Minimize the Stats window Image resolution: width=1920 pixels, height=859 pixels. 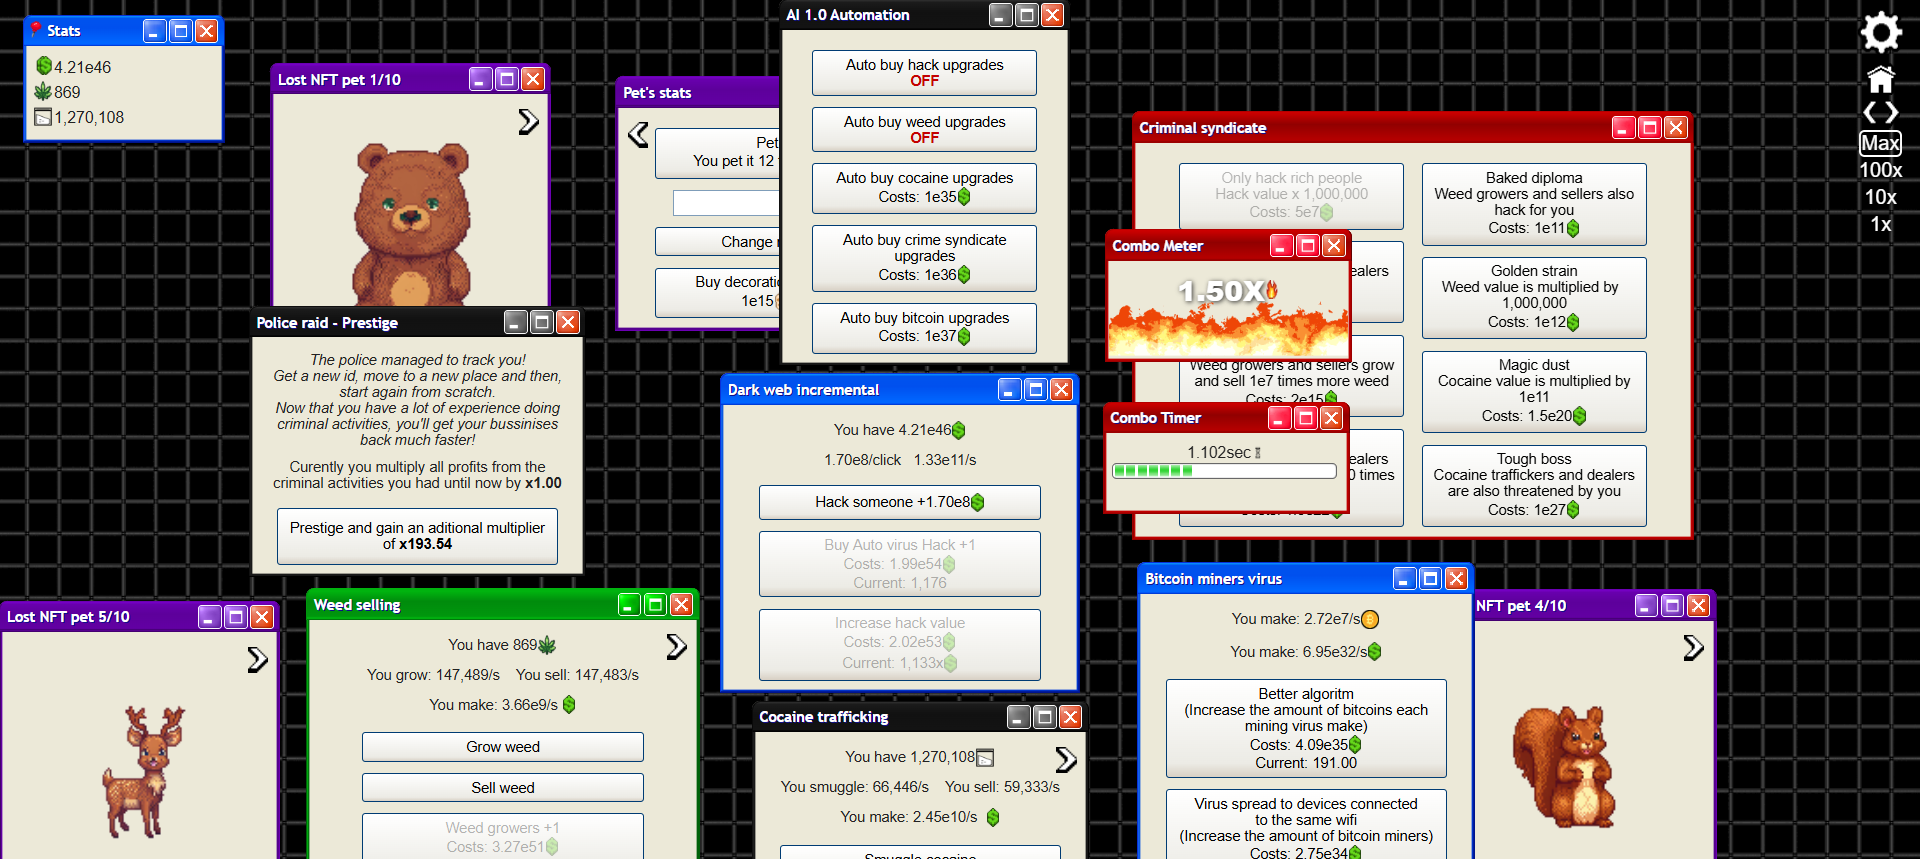tap(154, 31)
